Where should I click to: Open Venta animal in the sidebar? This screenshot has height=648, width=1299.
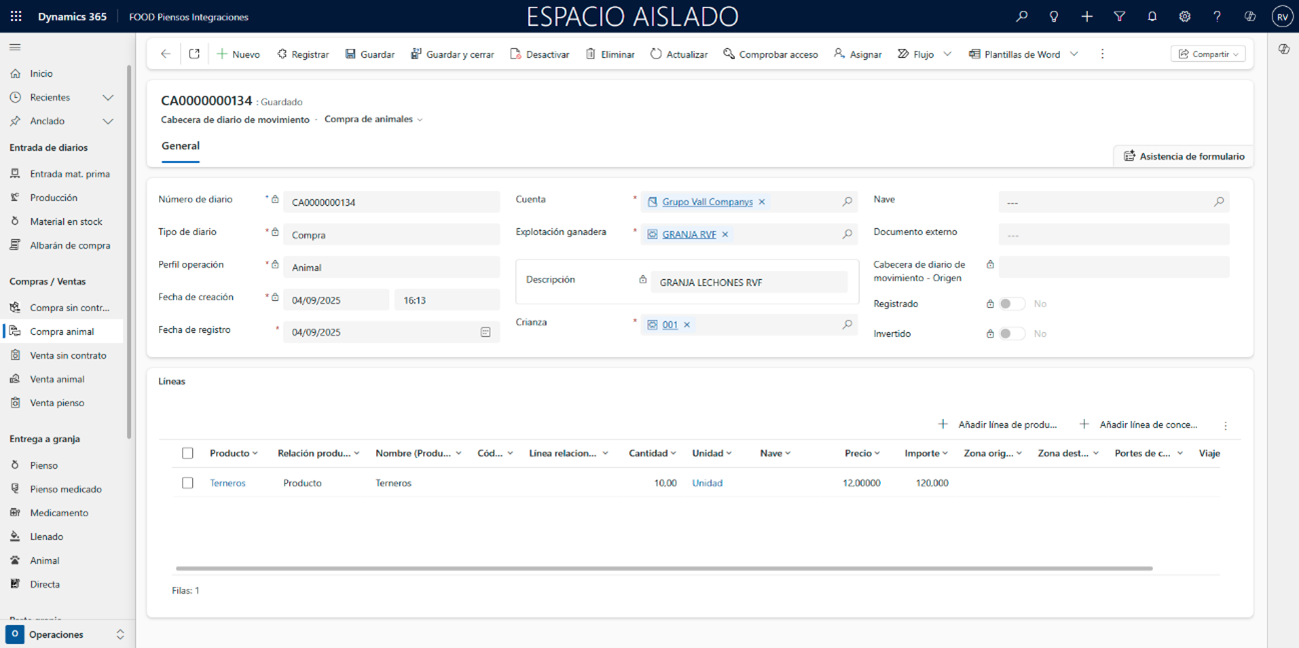57,379
